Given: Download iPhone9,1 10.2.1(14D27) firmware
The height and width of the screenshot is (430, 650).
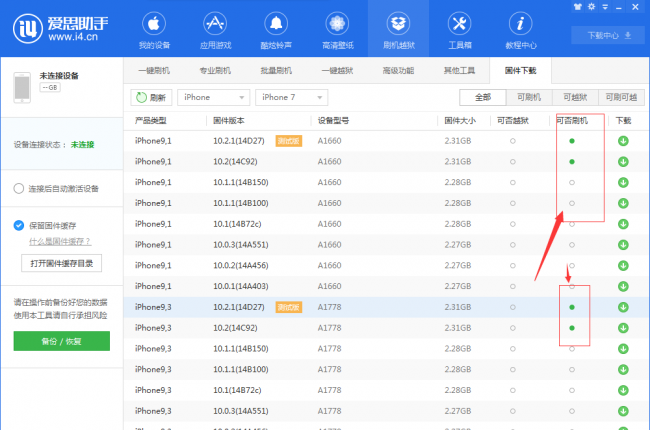Looking at the screenshot, I should click(x=623, y=141).
